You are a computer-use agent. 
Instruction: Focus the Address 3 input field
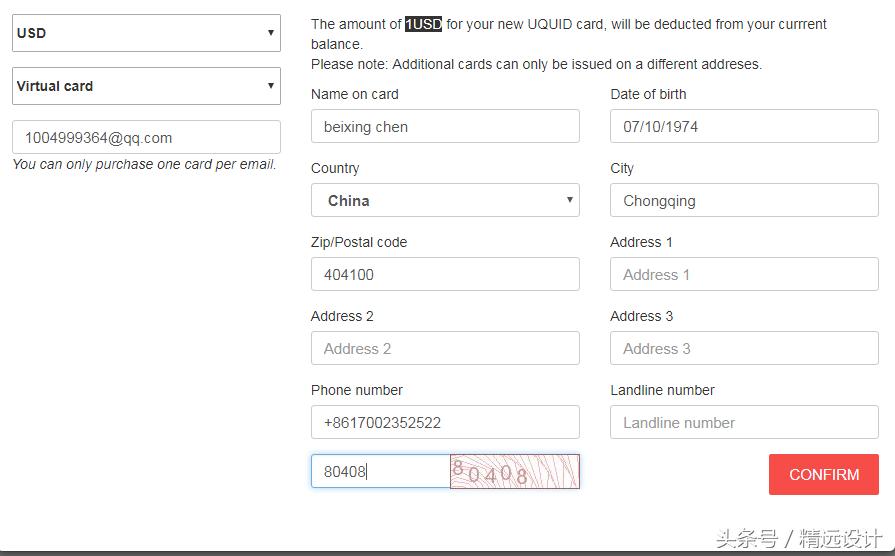[x=744, y=349]
